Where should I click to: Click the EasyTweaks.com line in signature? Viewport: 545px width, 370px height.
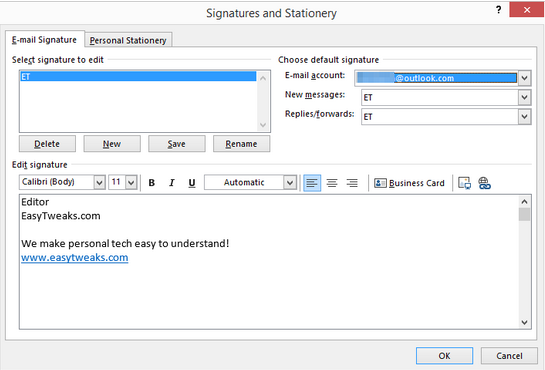(61, 216)
